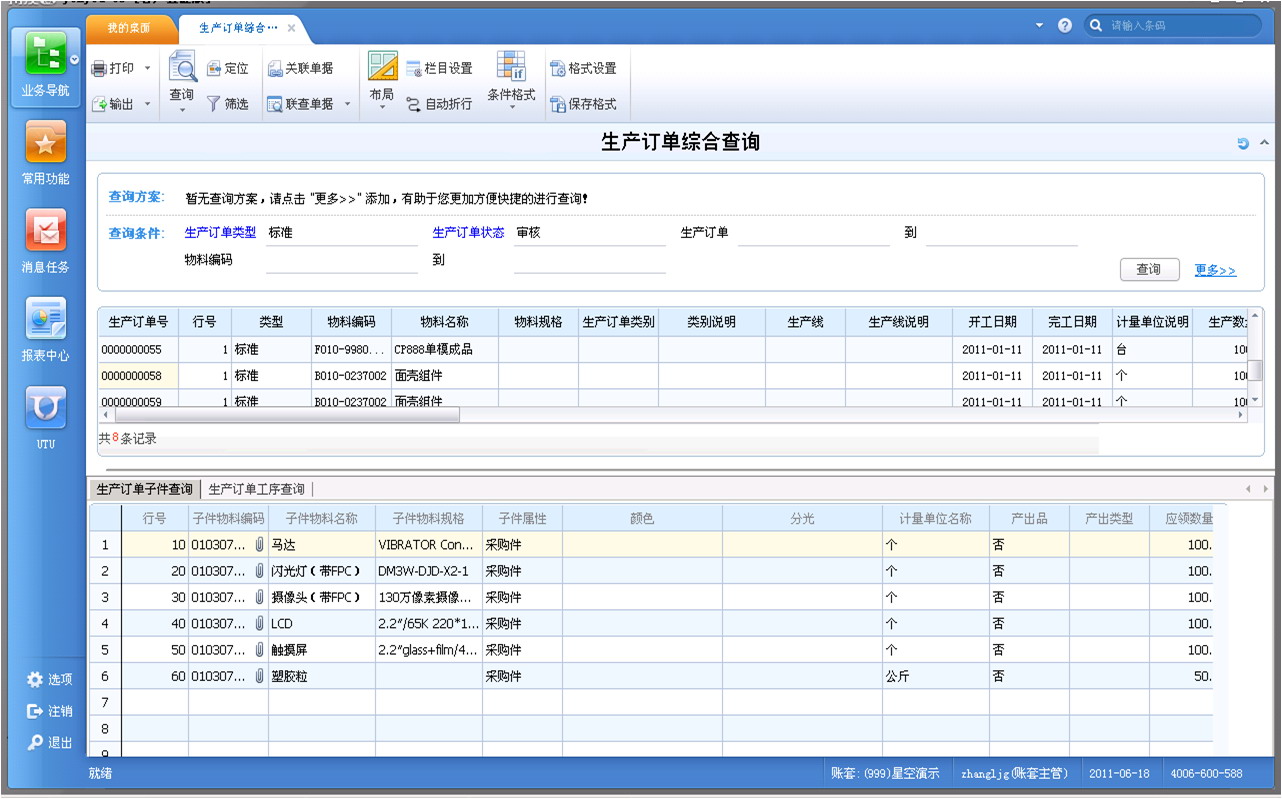This screenshot has width=1282, height=799.
Task: Expand the 联查单据 dropdown arrow
Action: point(348,104)
